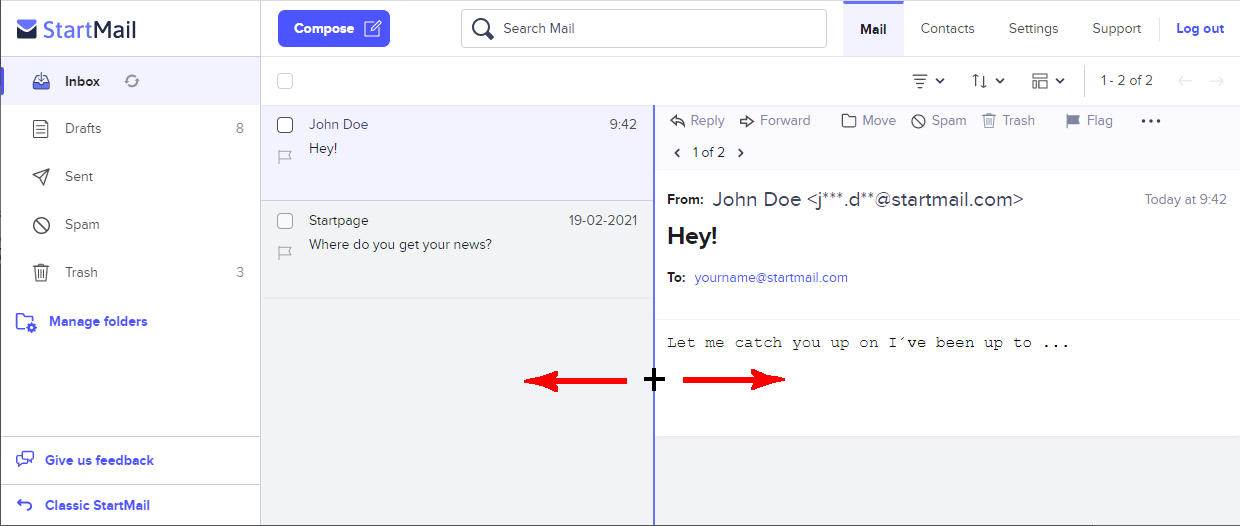
Task: Mark the message as Spam in toolbar
Action: pyautogui.click(x=939, y=121)
